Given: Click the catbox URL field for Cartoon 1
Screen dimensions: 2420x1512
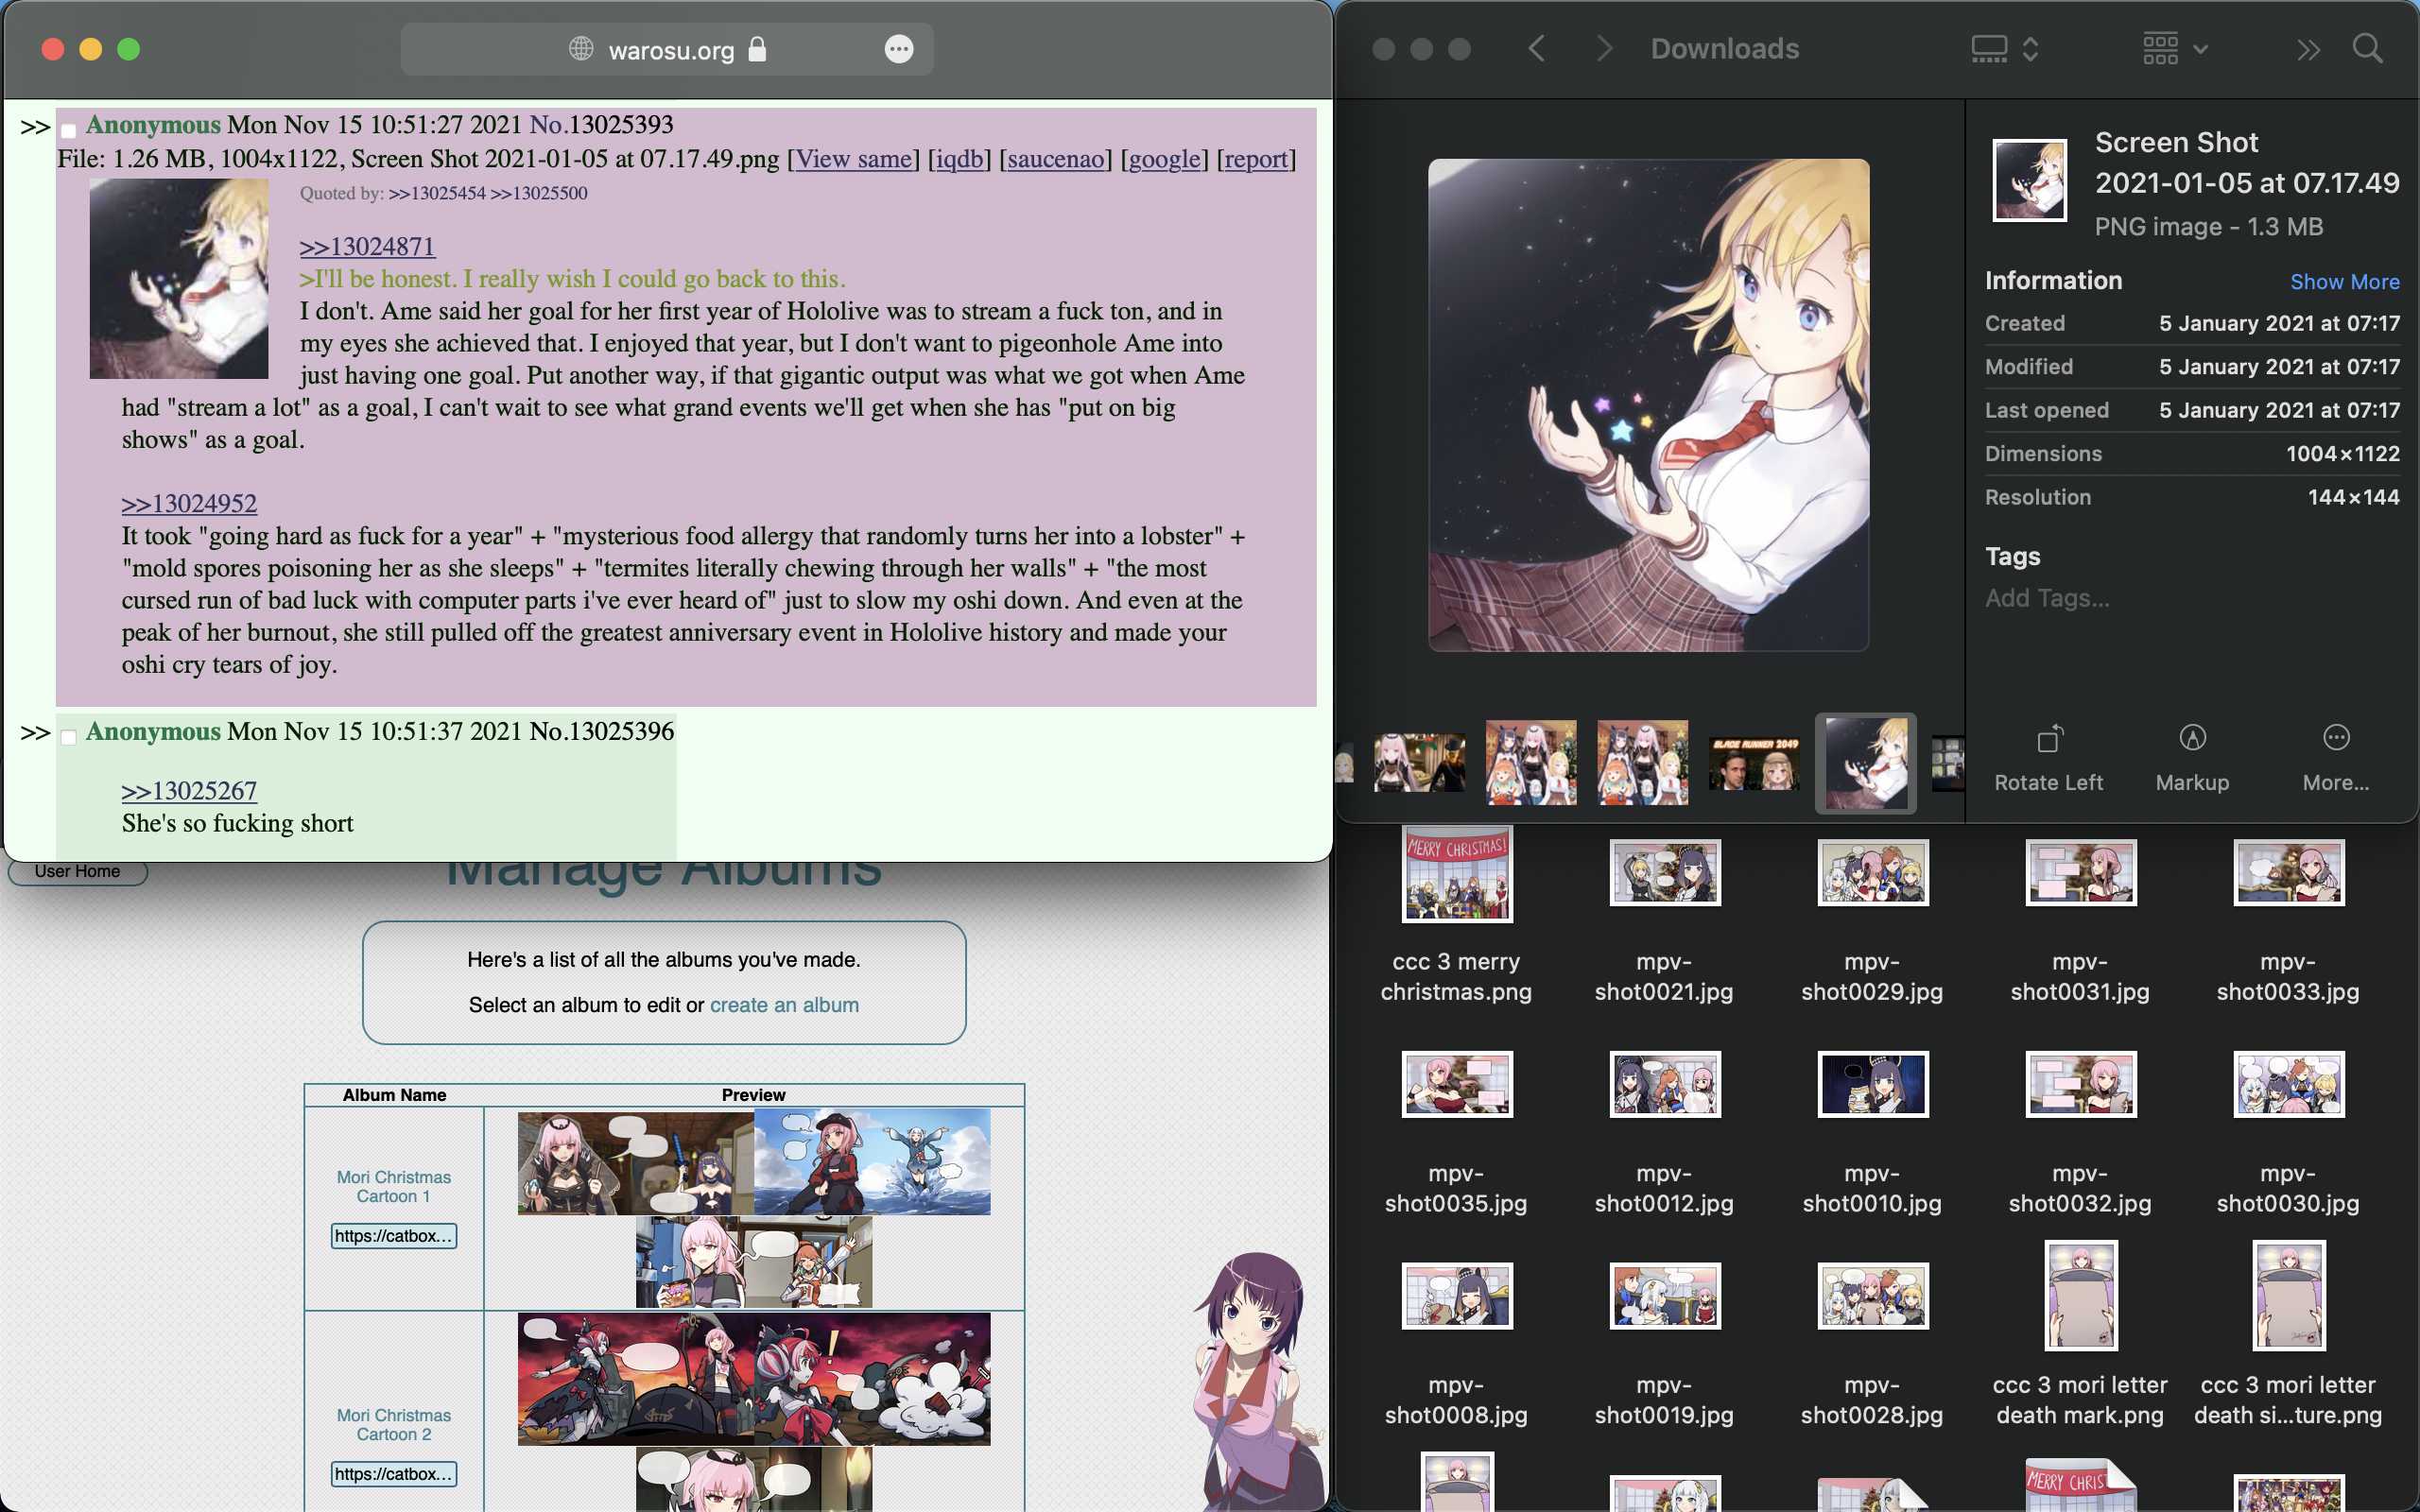Looking at the screenshot, I should [x=394, y=1236].
